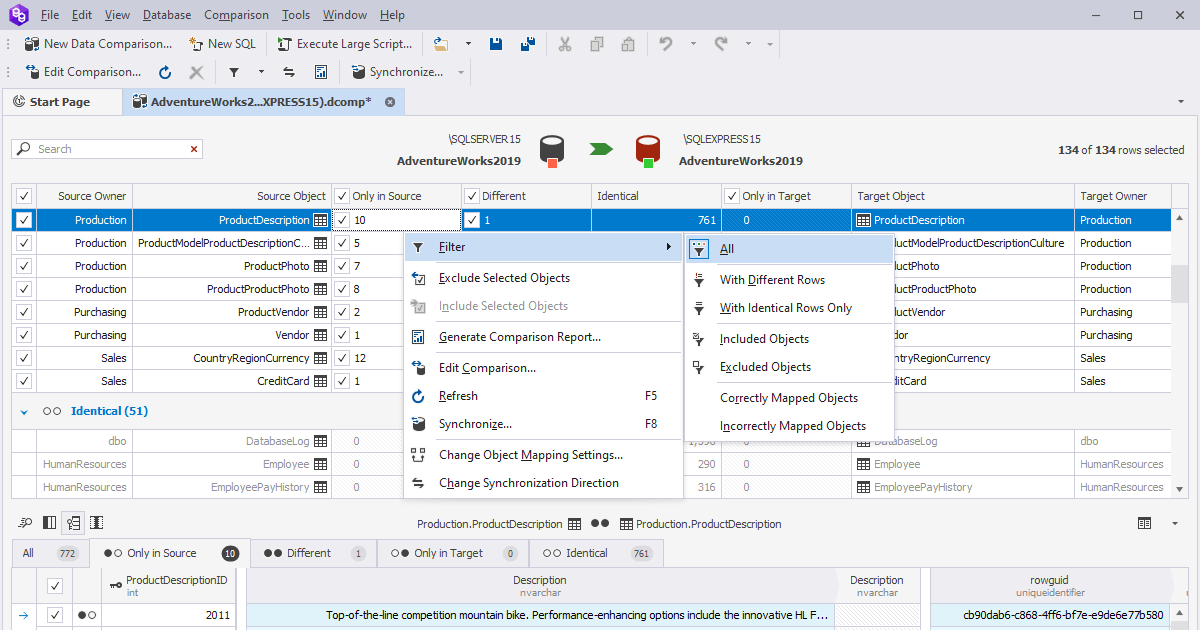Switch to the All records tab

(x=50, y=553)
